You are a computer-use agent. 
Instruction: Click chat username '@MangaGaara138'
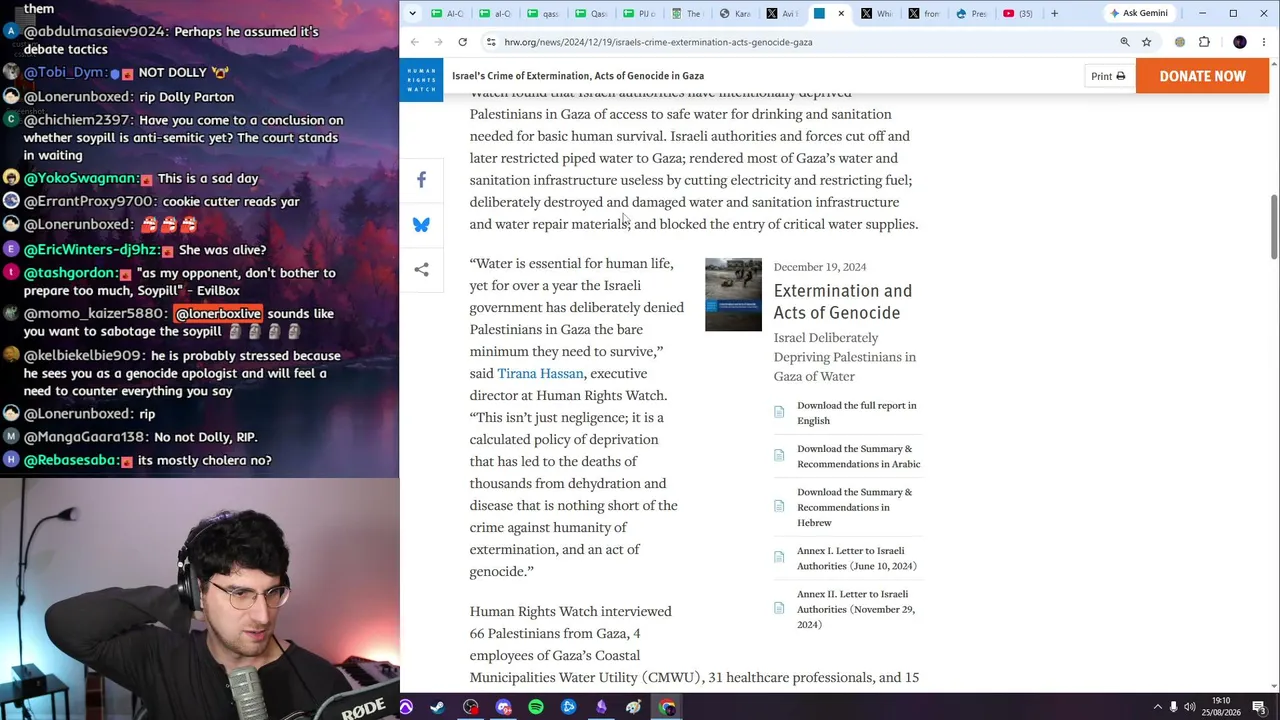coord(86,437)
